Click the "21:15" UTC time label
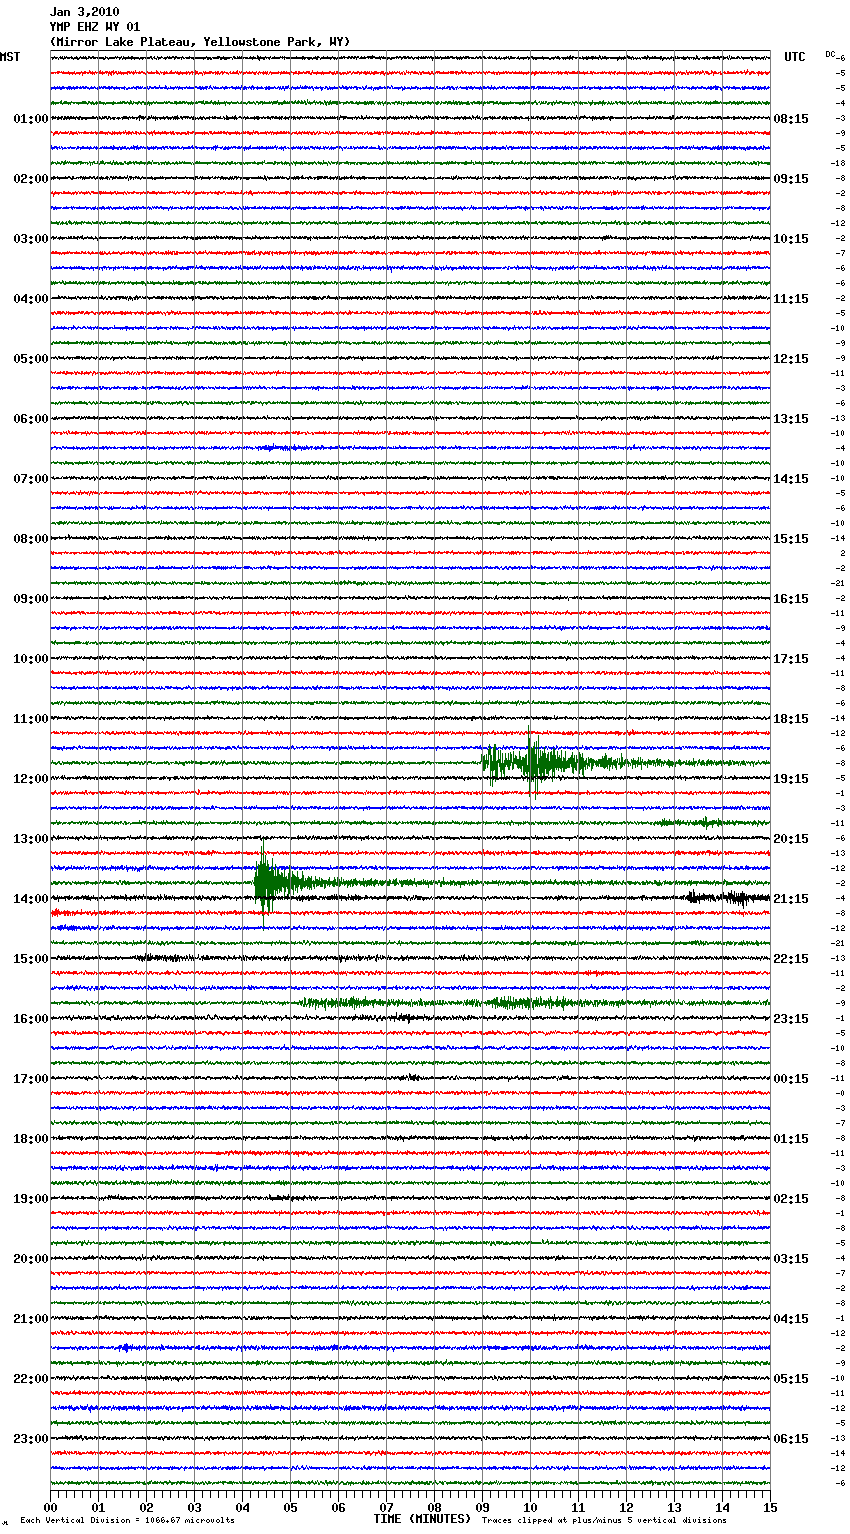Viewport: 850px width, 1534px height. click(791, 899)
